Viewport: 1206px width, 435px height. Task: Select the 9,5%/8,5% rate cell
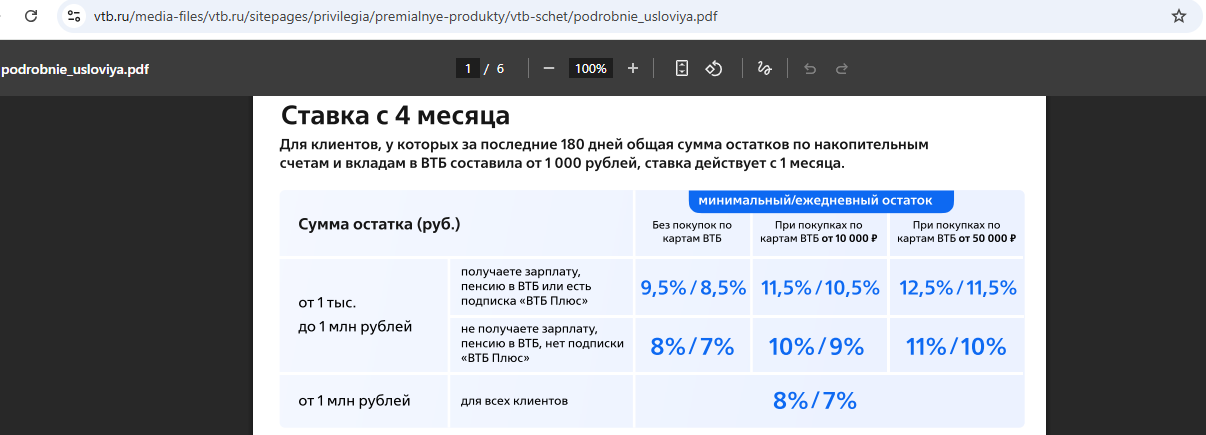pos(693,288)
